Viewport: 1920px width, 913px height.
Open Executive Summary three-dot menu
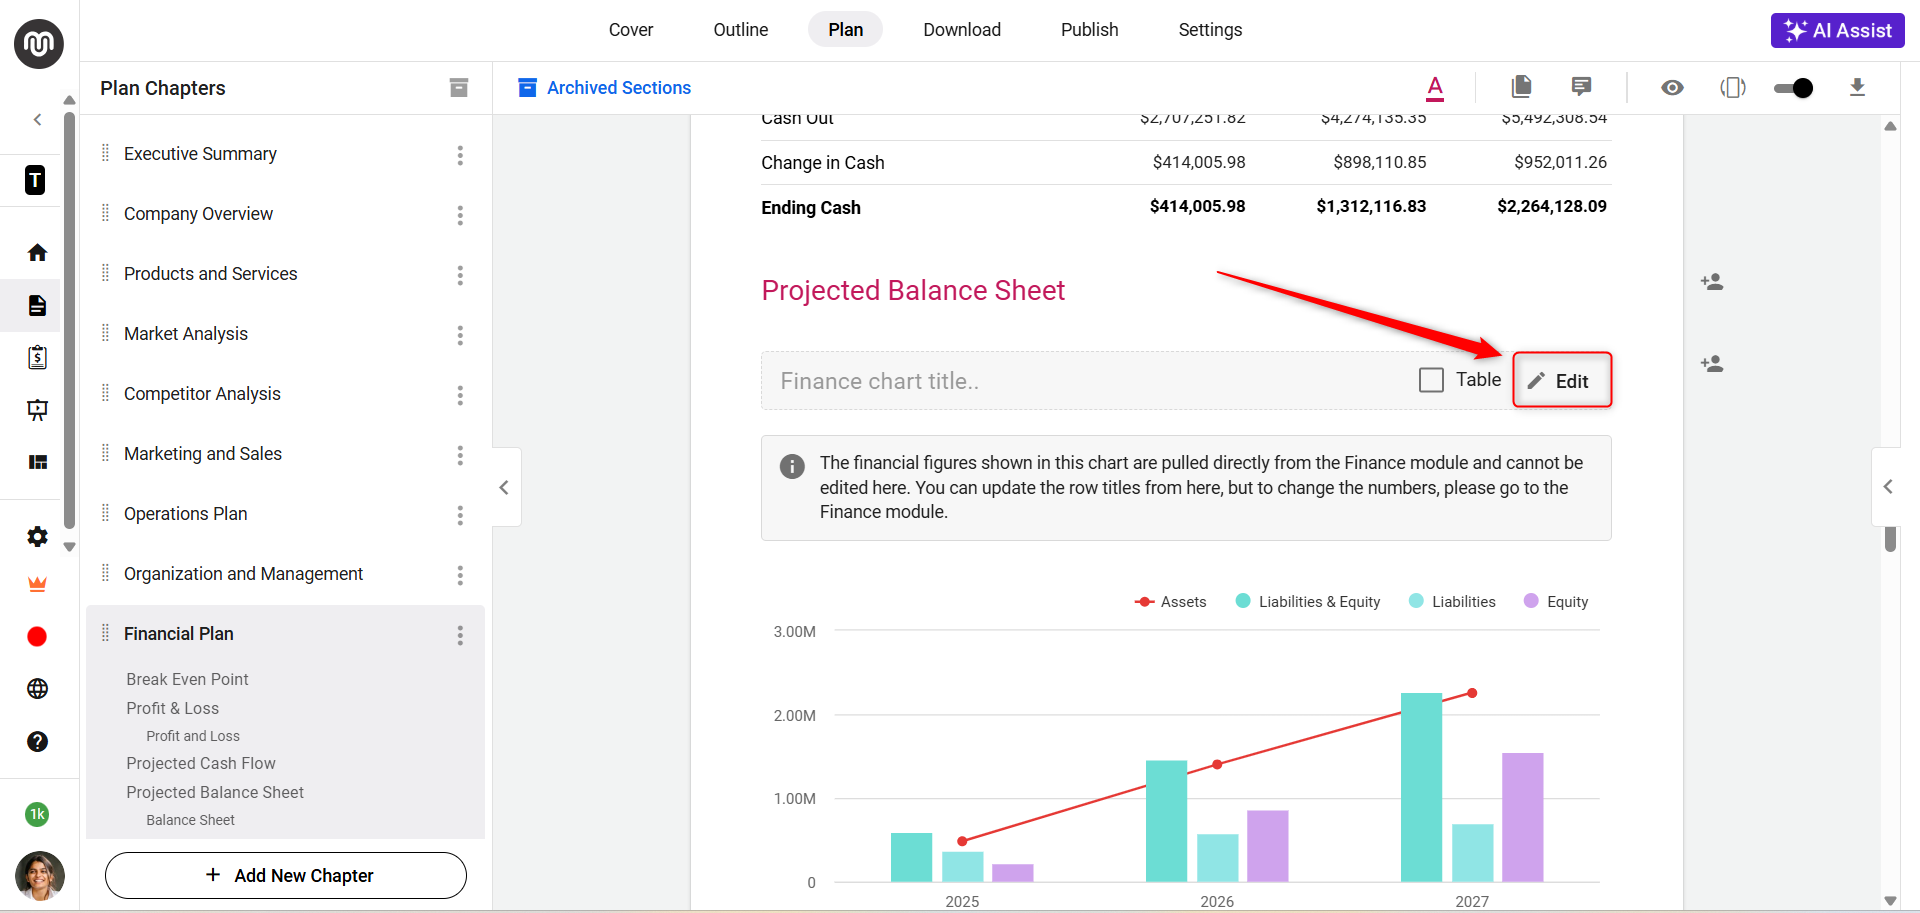[460, 155]
